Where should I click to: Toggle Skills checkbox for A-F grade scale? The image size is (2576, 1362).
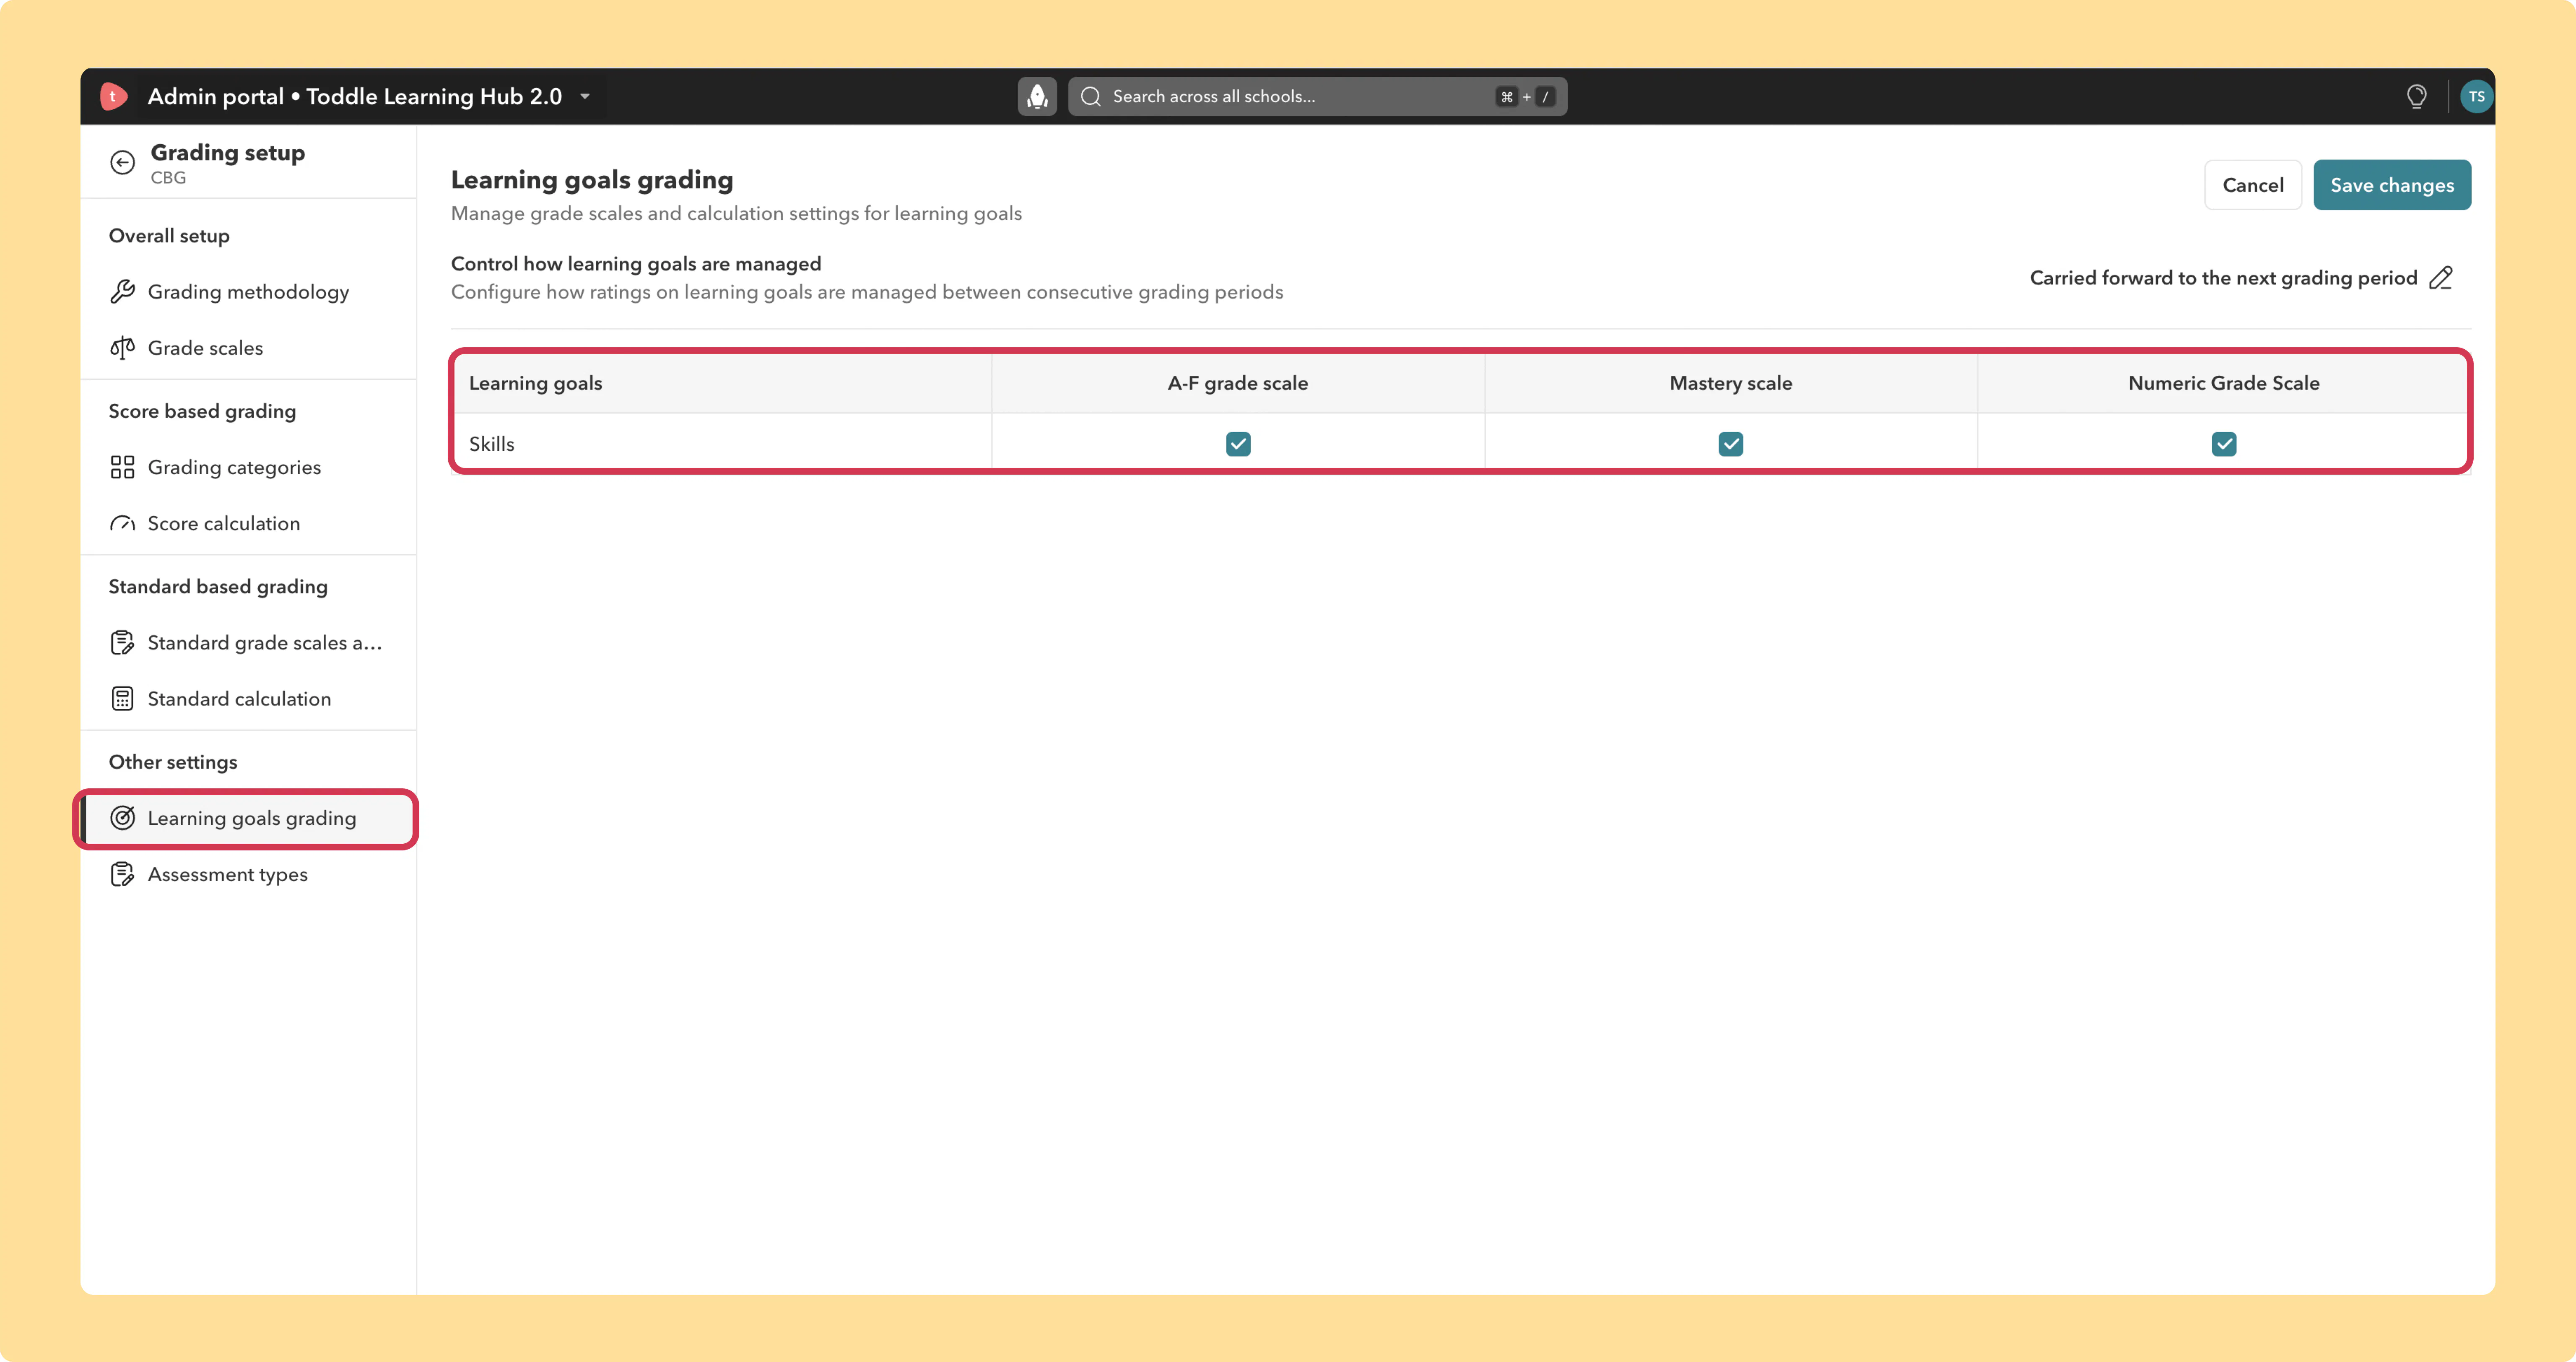coord(1238,444)
